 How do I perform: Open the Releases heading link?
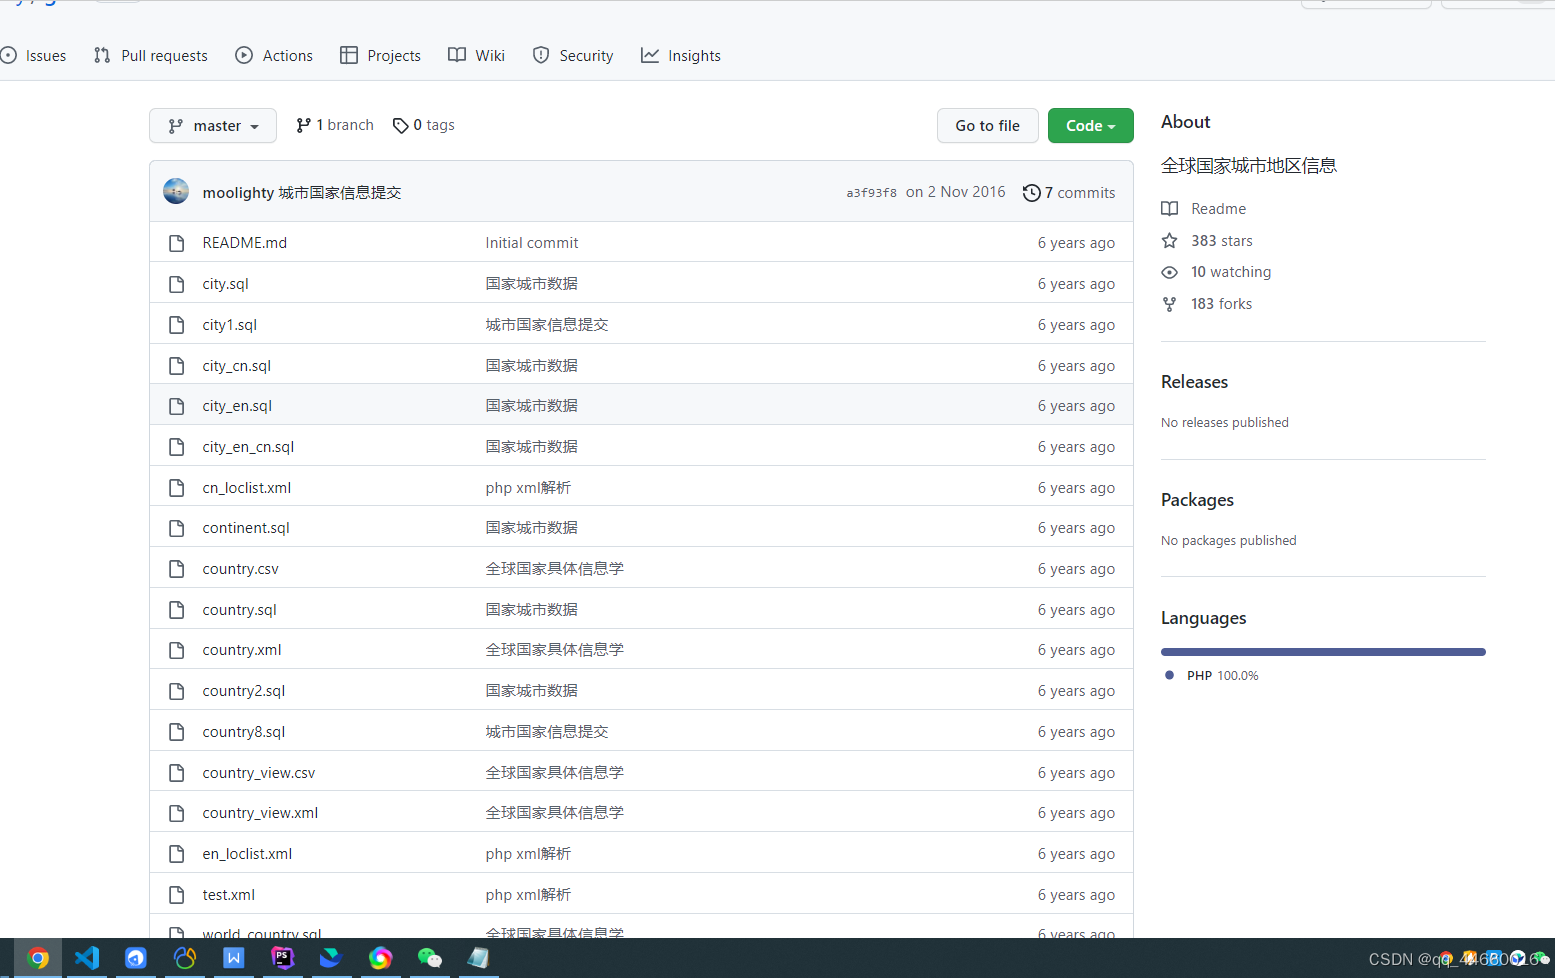[x=1194, y=382]
